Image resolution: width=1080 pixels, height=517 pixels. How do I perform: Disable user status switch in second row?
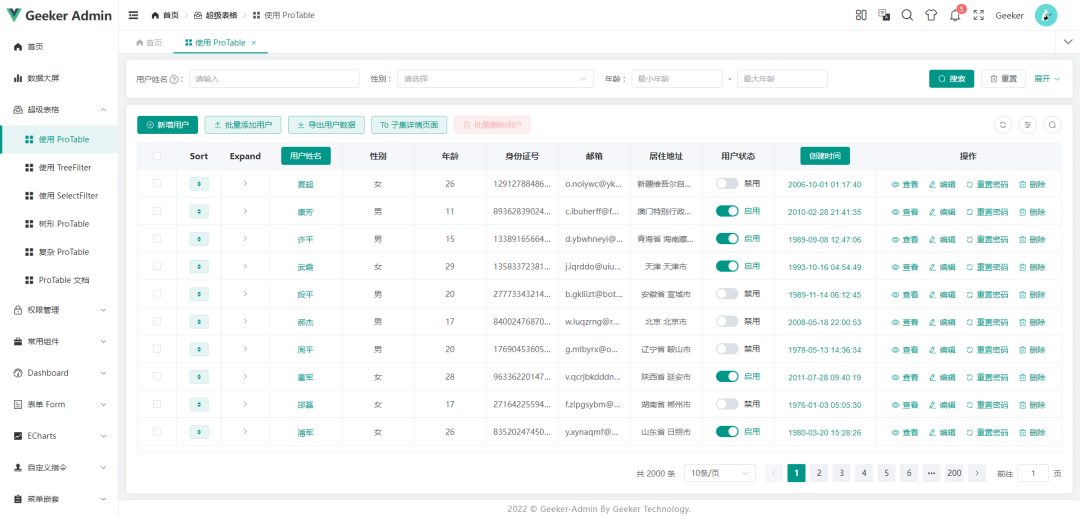click(x=727, y=211)
